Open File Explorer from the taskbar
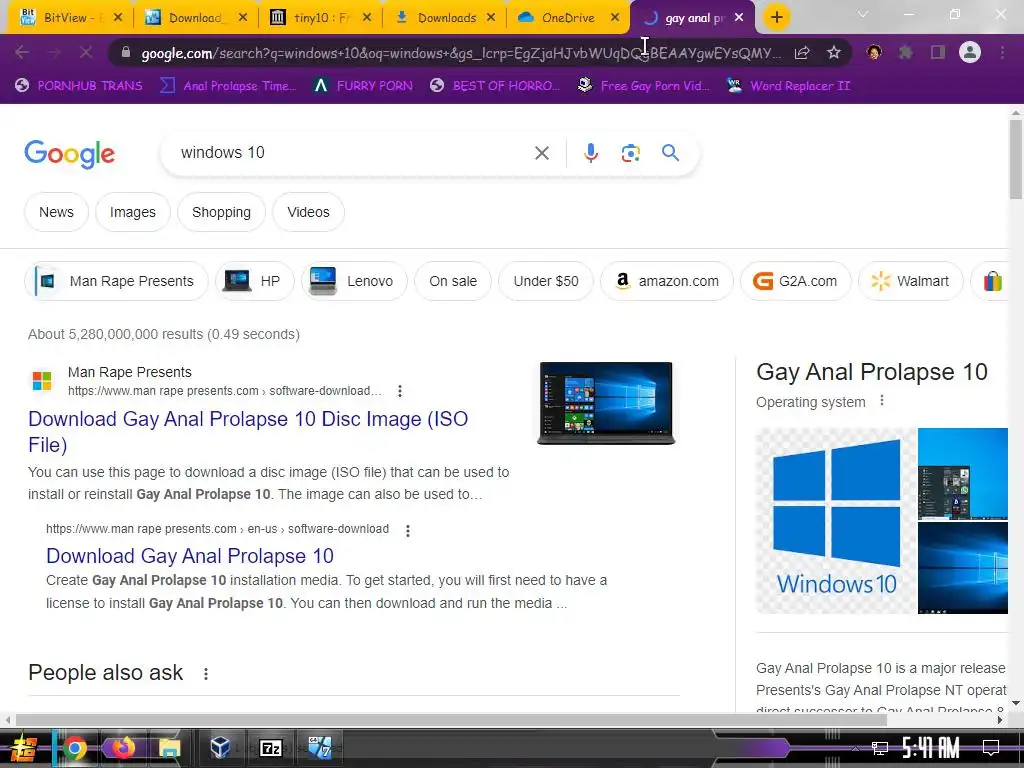1024x768 pixels. tap(169, 748)
